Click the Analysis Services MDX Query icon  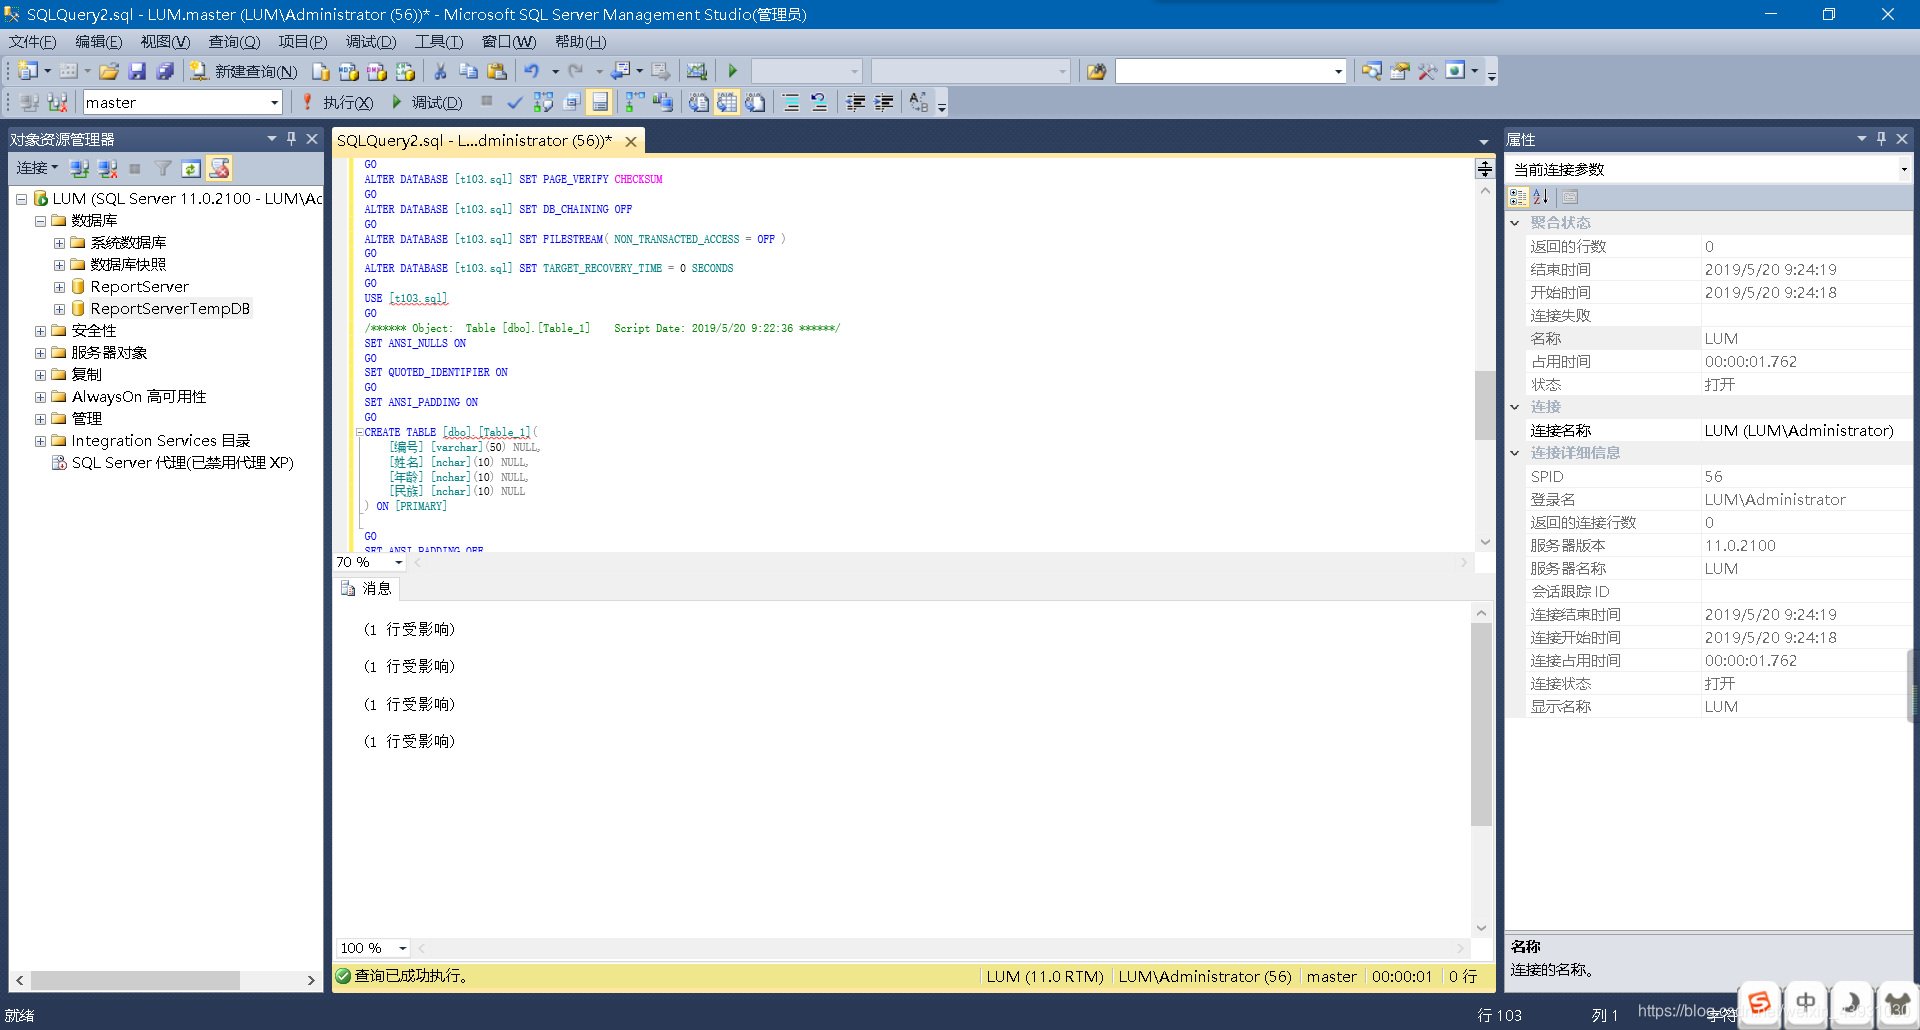point(349,71)
